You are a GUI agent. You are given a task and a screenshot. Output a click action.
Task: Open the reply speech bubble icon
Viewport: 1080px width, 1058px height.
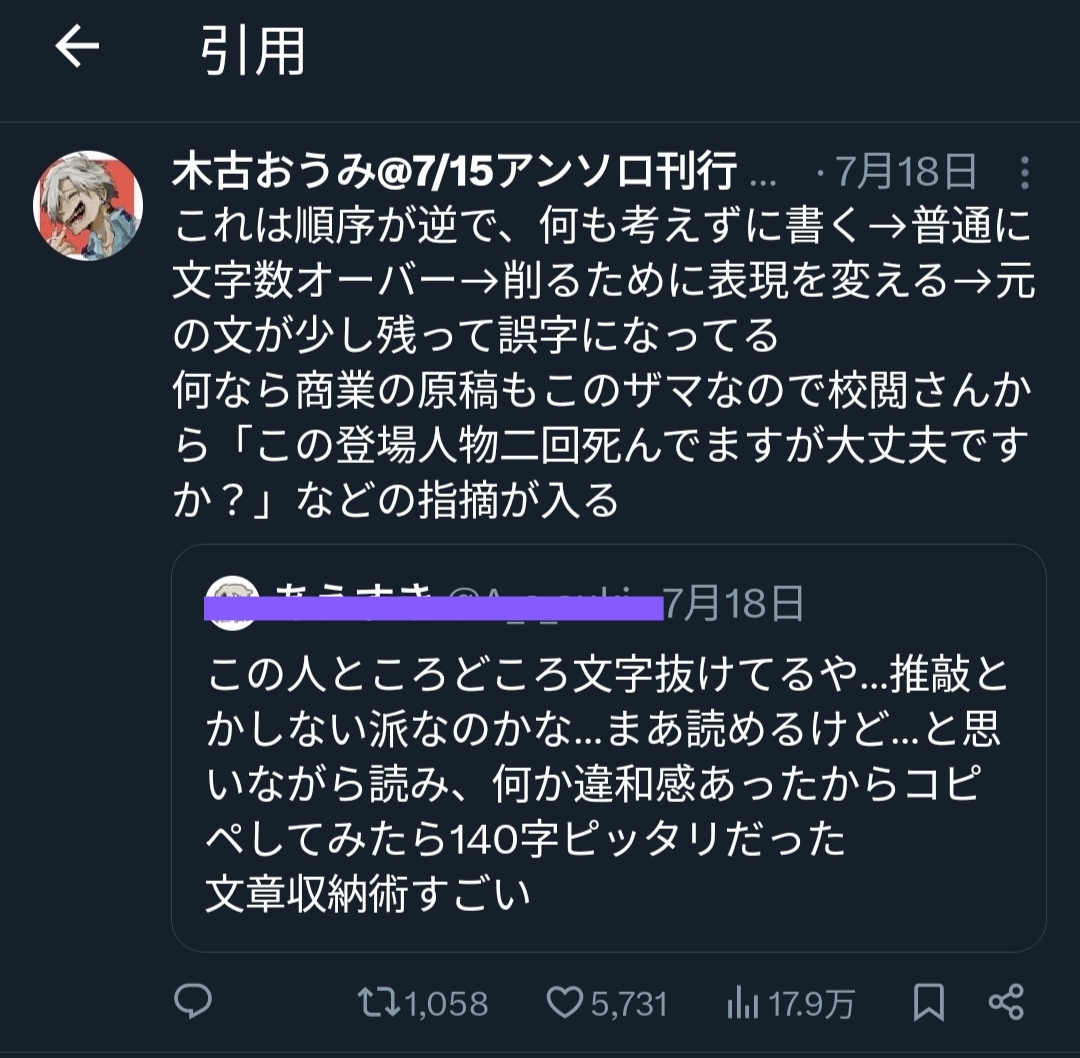click(193, 1001)
